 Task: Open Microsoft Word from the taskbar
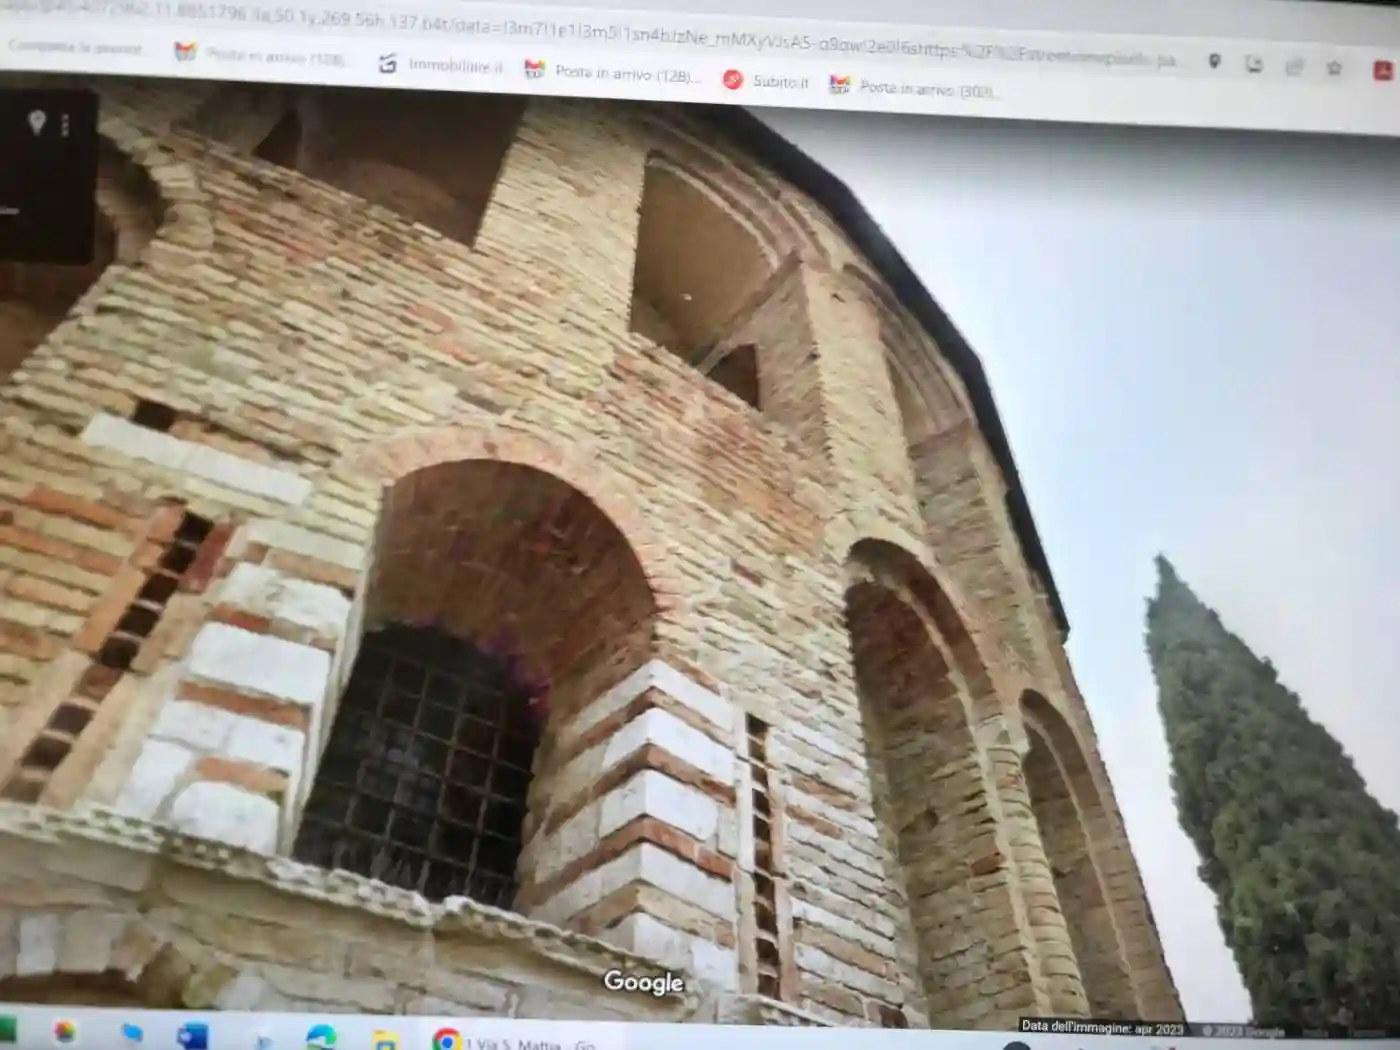coord(192,1035)
